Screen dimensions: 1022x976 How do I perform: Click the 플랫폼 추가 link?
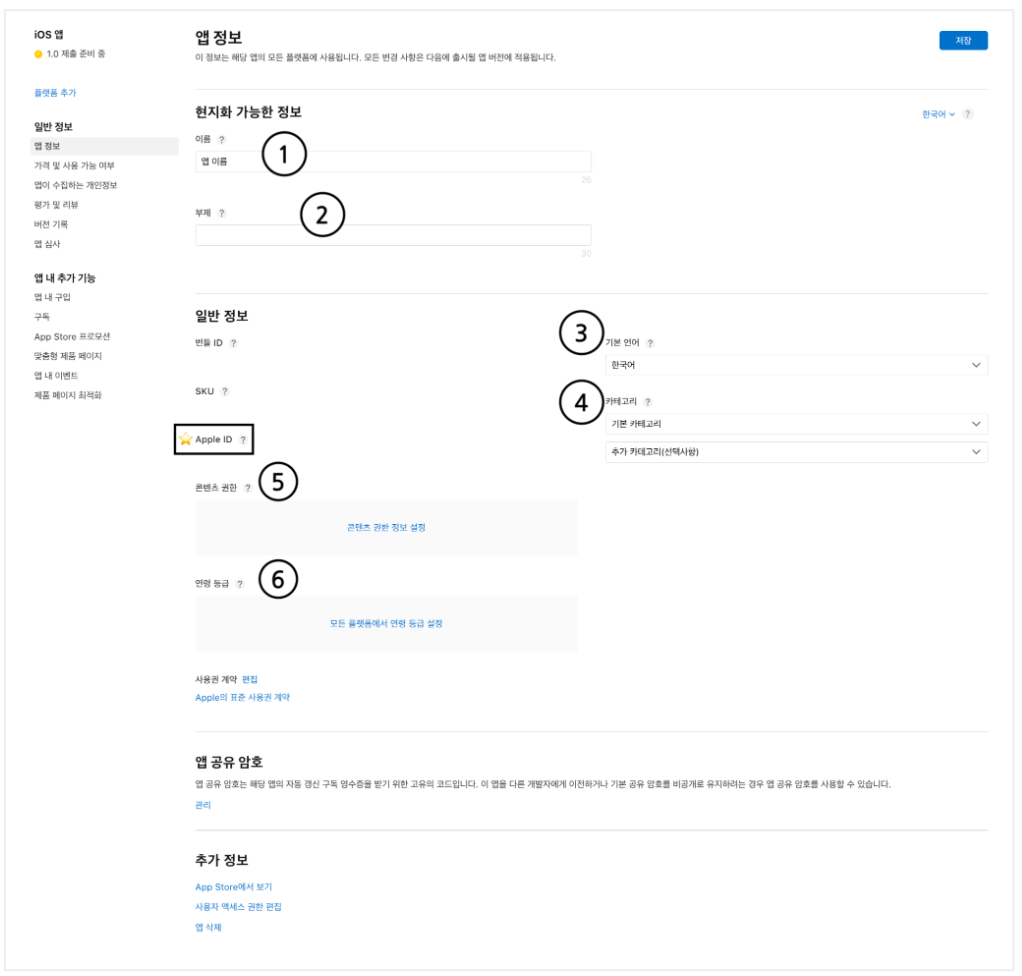(55, 93)
